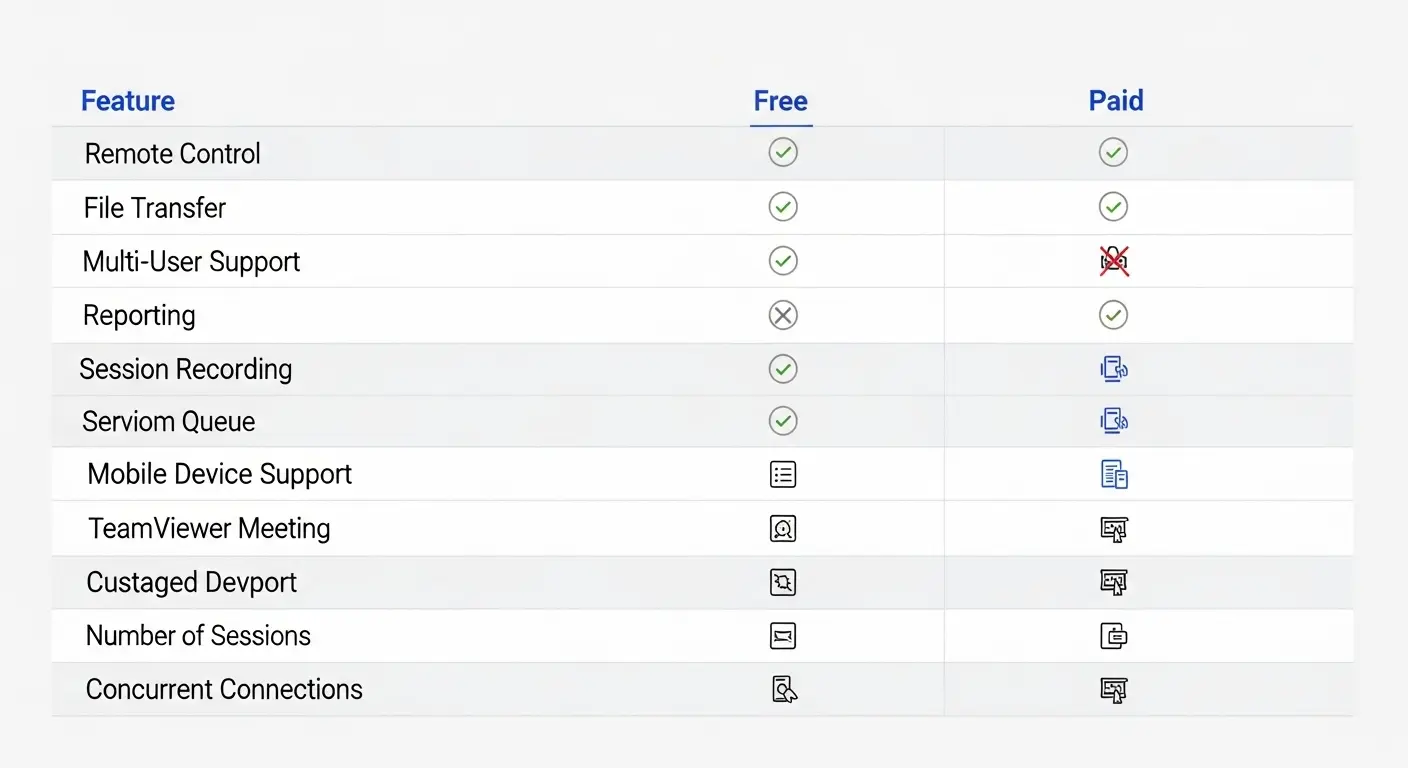
Task: Click the File Transfer Paid checkmark
Action: tap(1113, 207)
